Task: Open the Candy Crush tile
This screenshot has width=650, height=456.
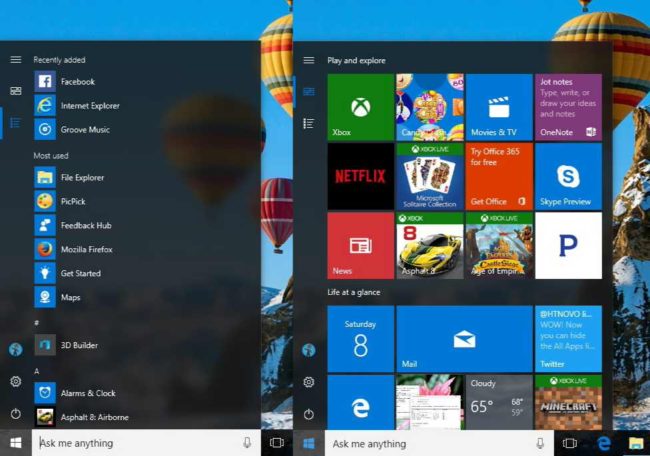Action: point(430,107)
